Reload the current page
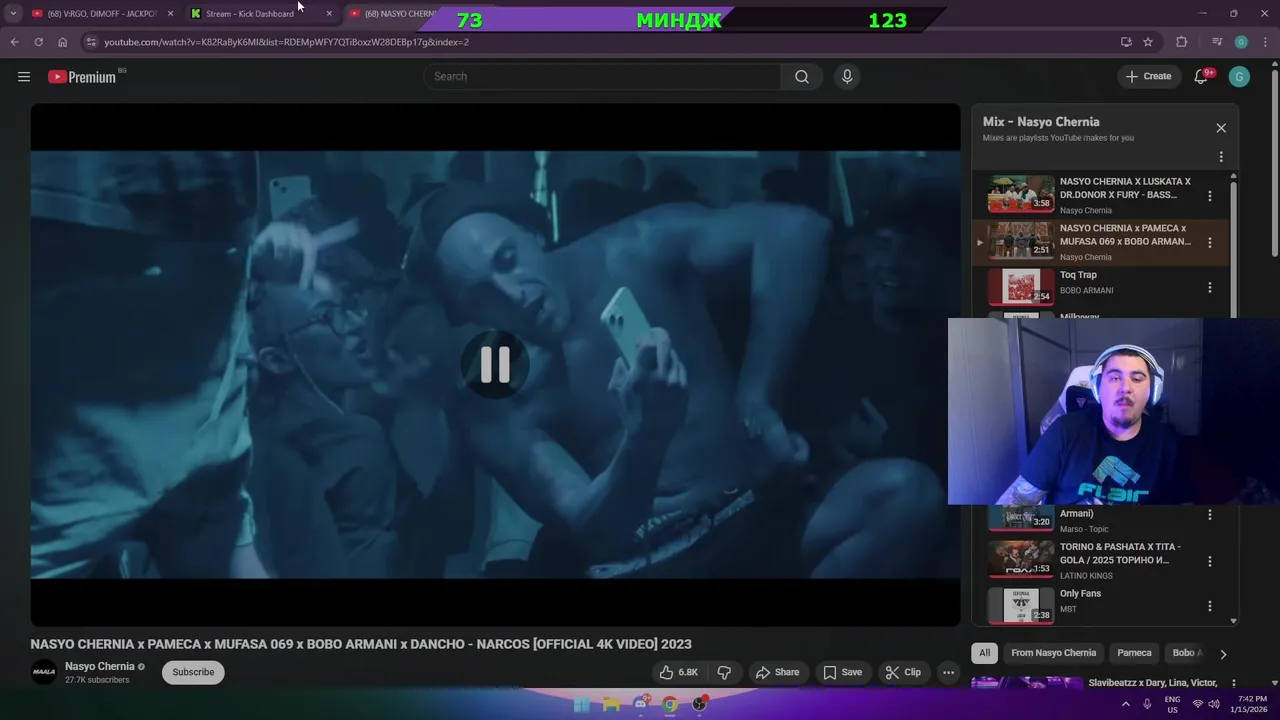Screen dimensions: 1280x720 pyautogui.click(x=38, y=42)
